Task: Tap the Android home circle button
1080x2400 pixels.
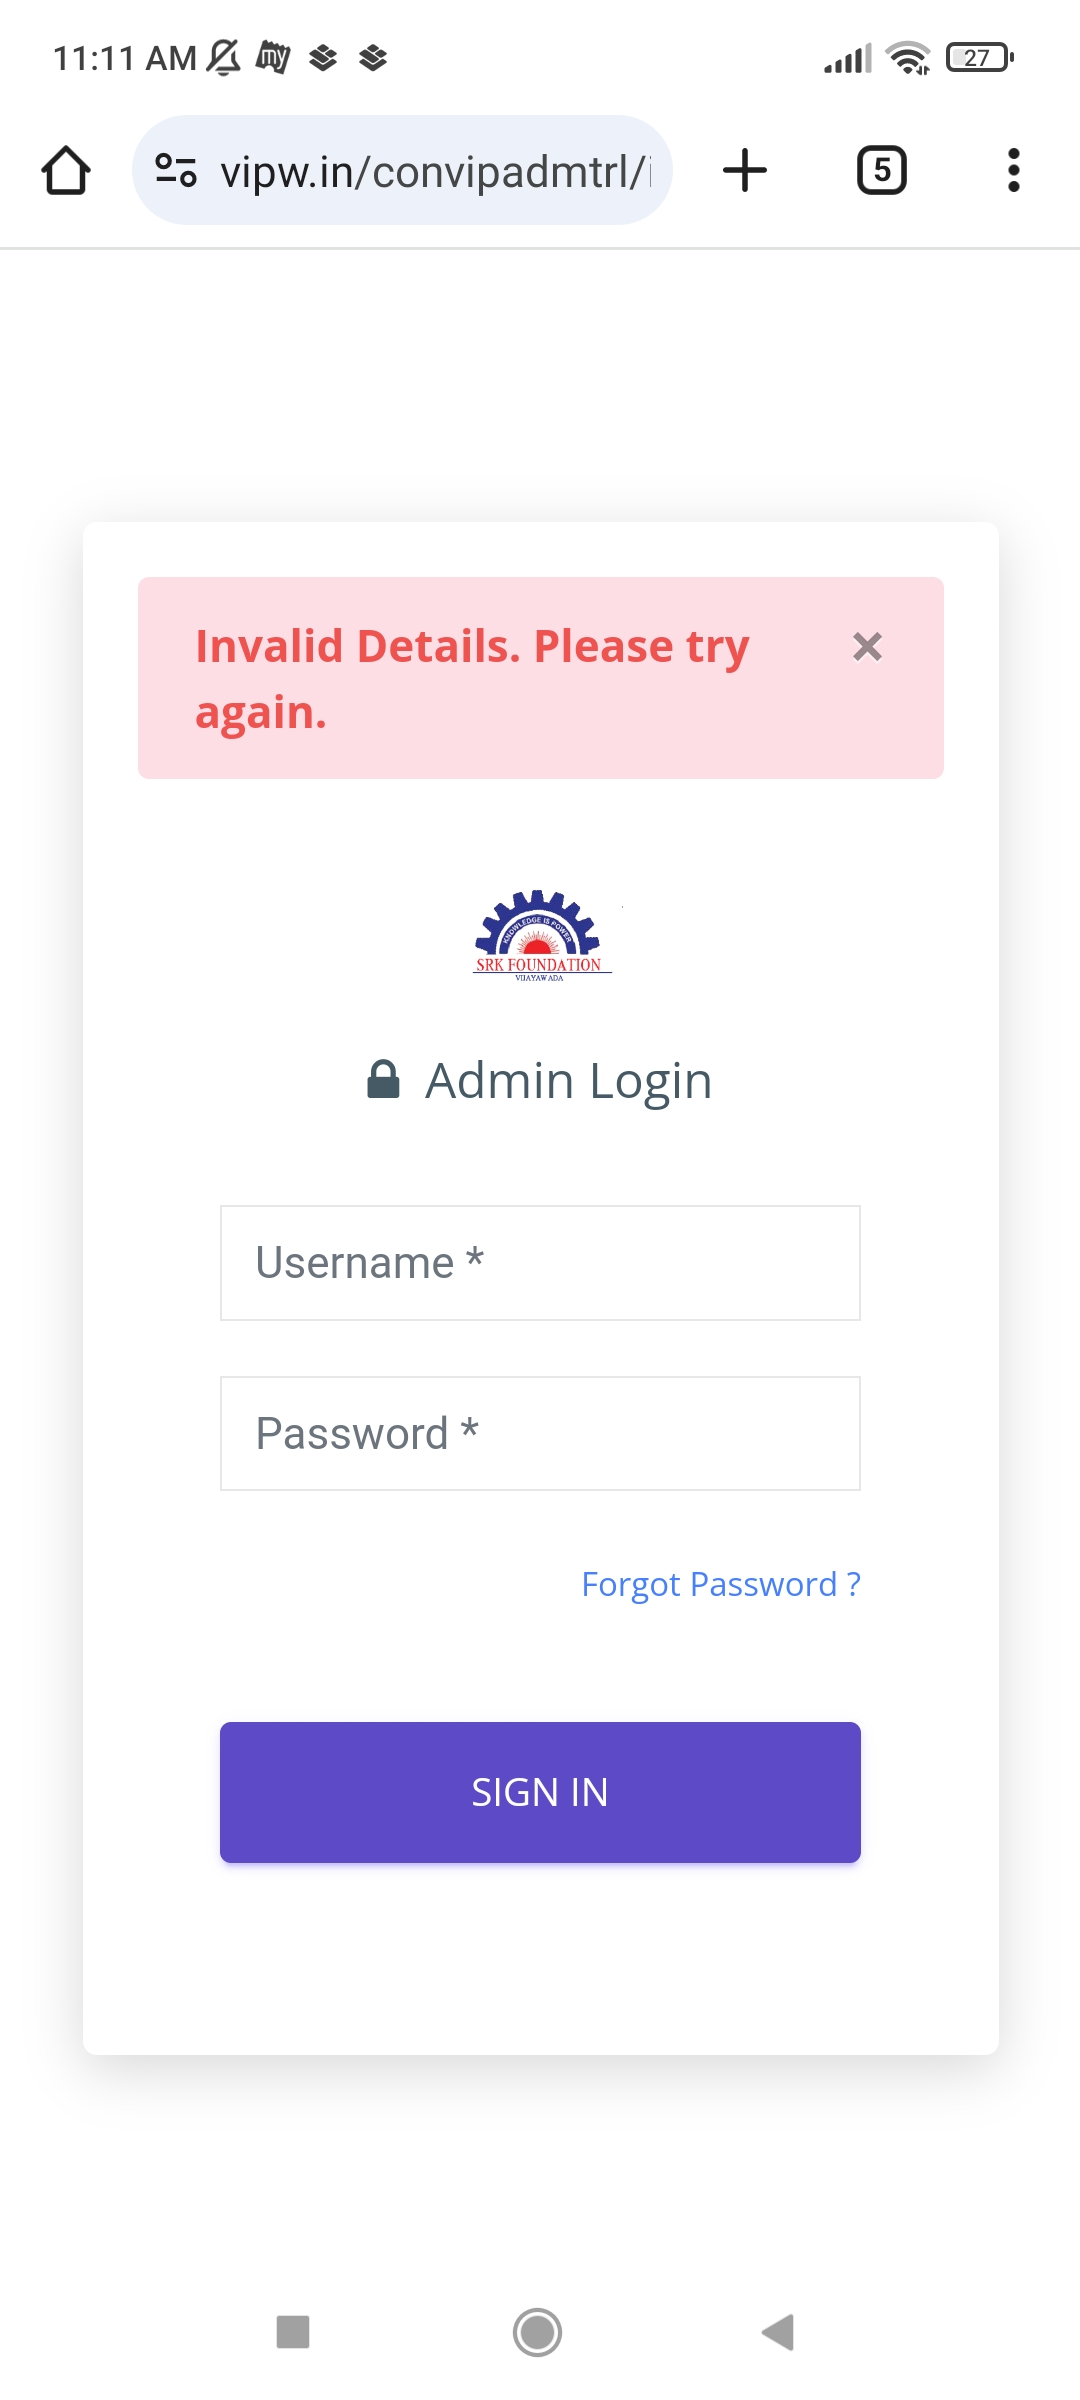Action: [538, 2332]
